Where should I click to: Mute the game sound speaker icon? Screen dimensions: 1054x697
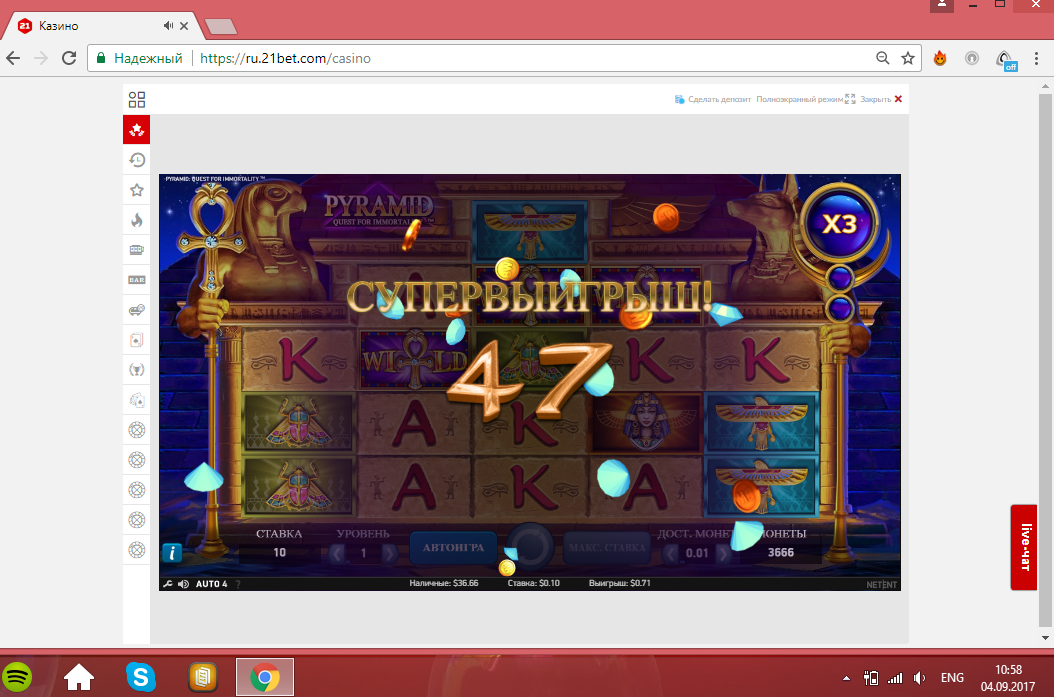click(183, 584)
